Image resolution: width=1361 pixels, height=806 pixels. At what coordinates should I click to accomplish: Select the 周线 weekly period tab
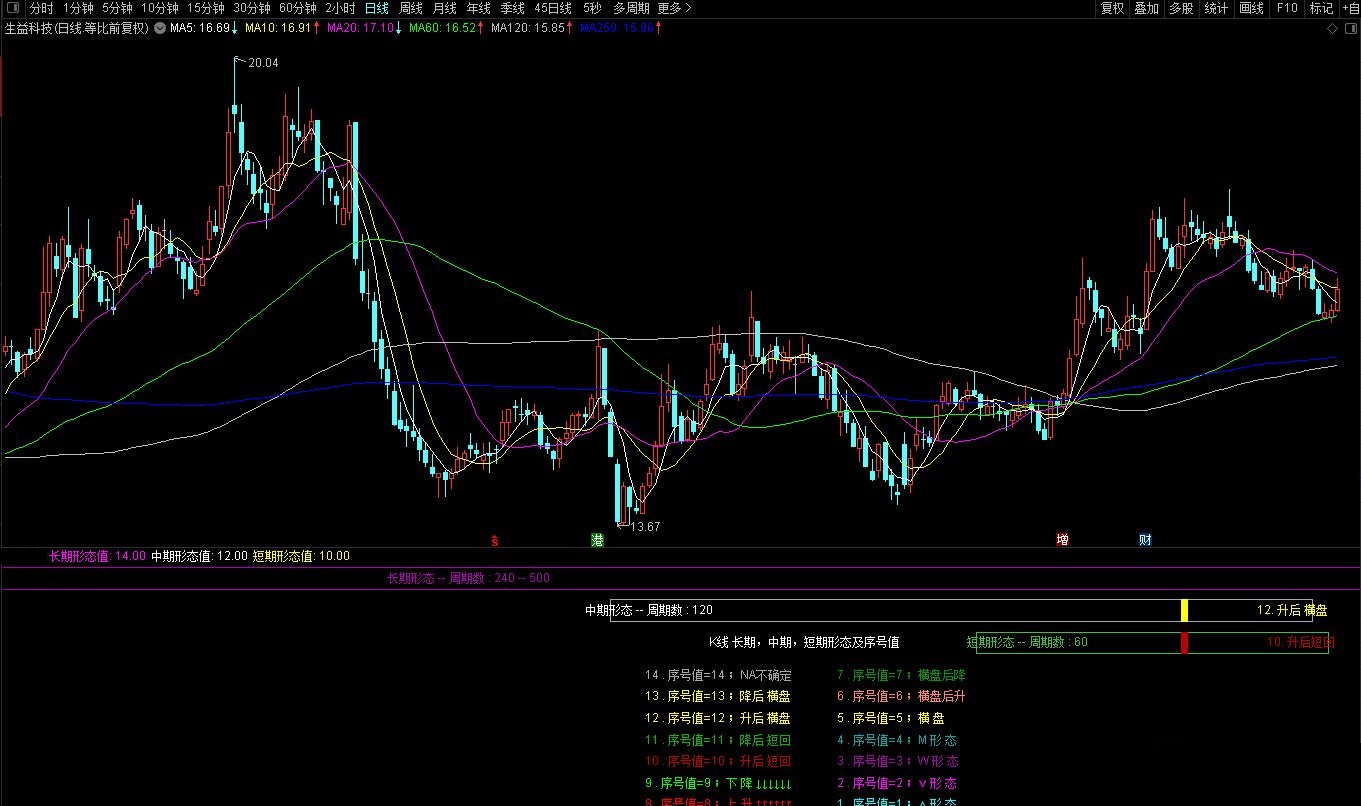(411, 8)
